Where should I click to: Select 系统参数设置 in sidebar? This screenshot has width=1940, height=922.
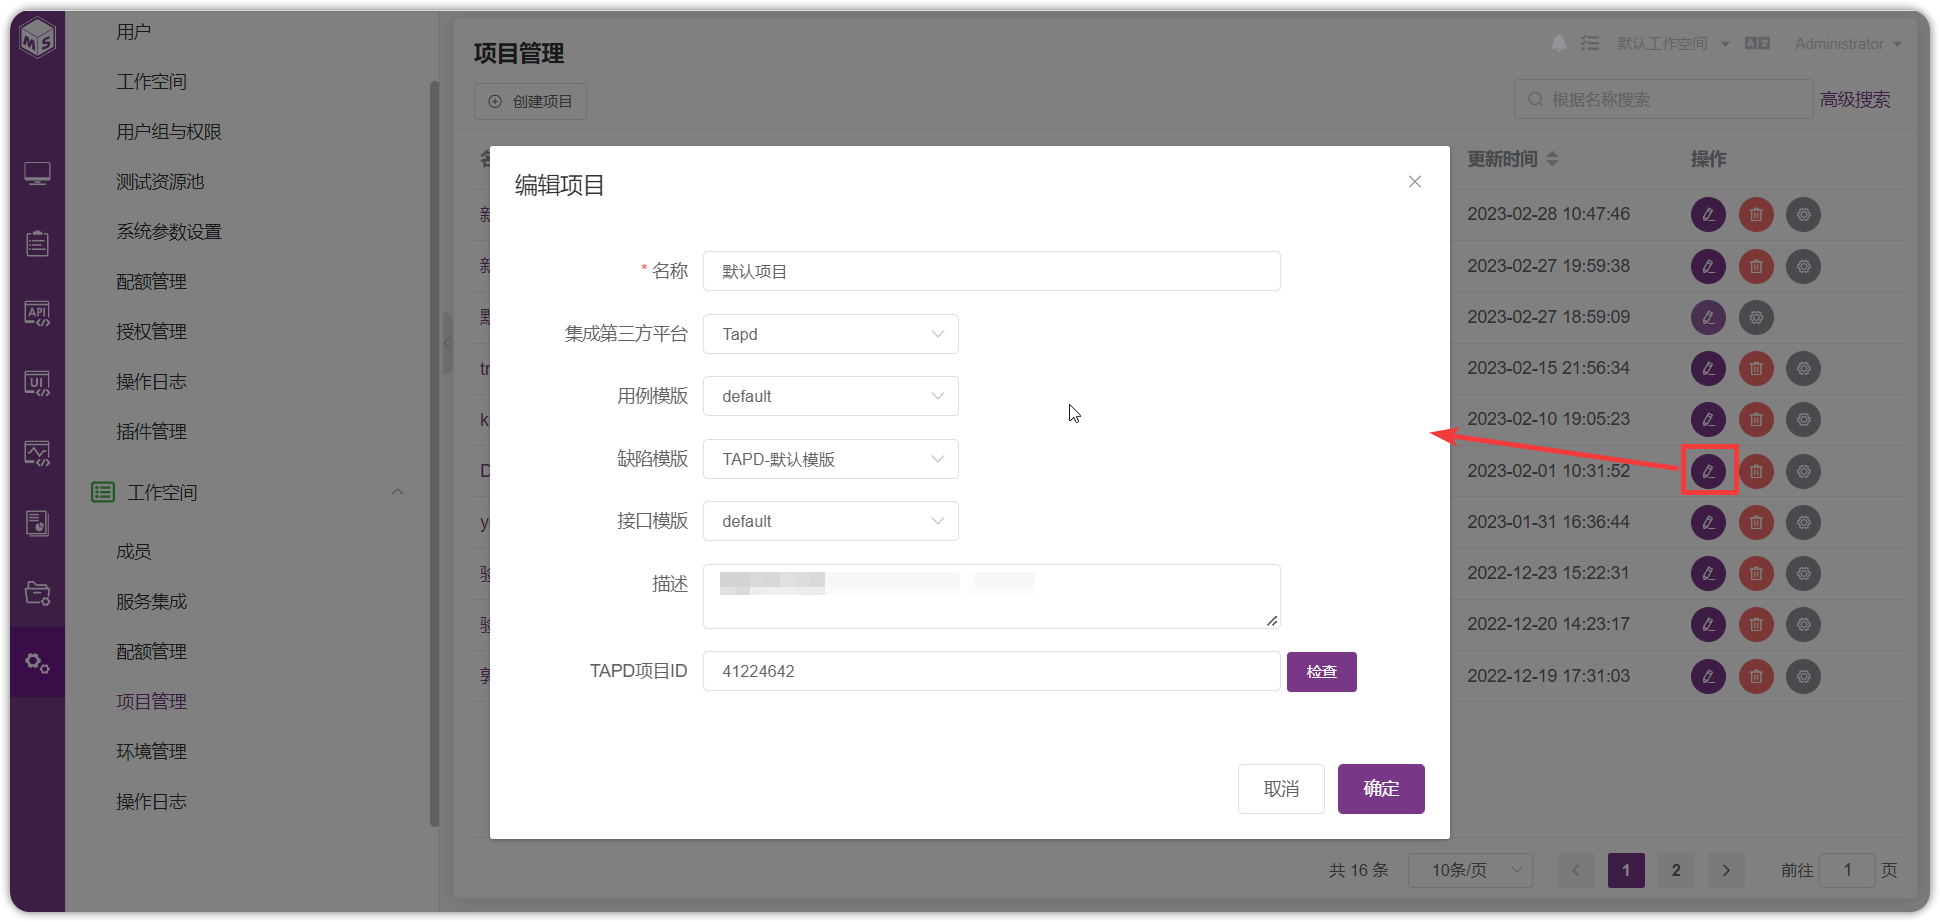coord(169,232)
